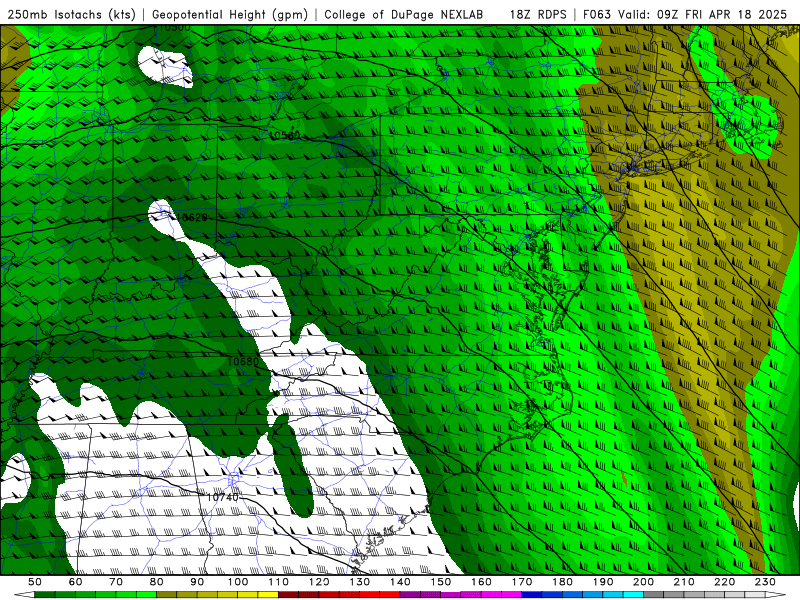Click the 200 value on the color scale
This screenshot has height=600, width=800.
(644, 582)
